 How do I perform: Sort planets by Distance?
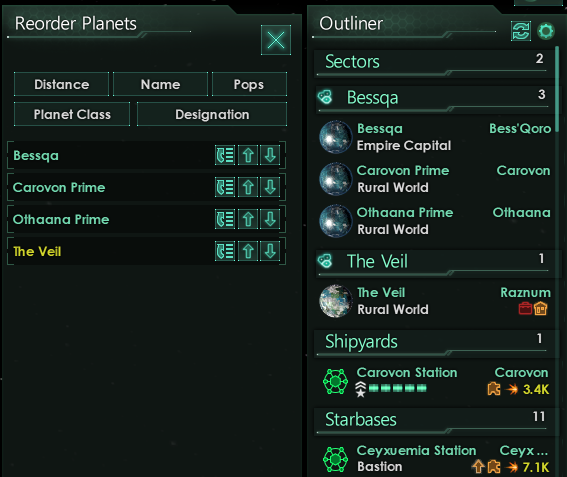coord(61,84)
